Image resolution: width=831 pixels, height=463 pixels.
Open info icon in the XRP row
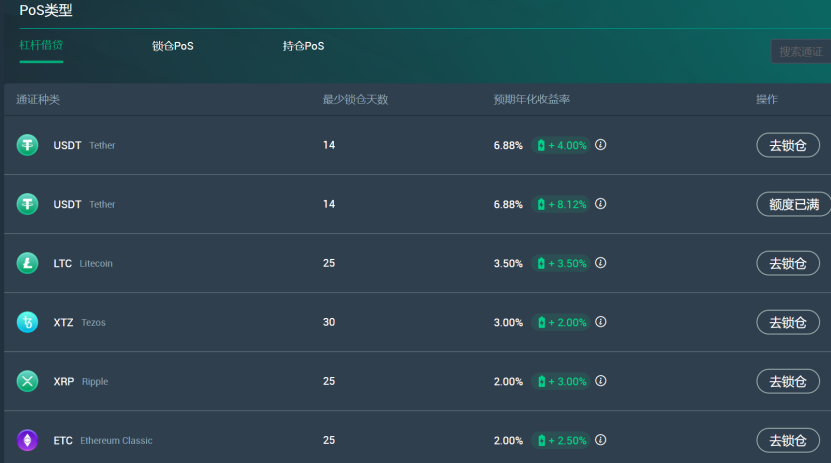[600, 381]
